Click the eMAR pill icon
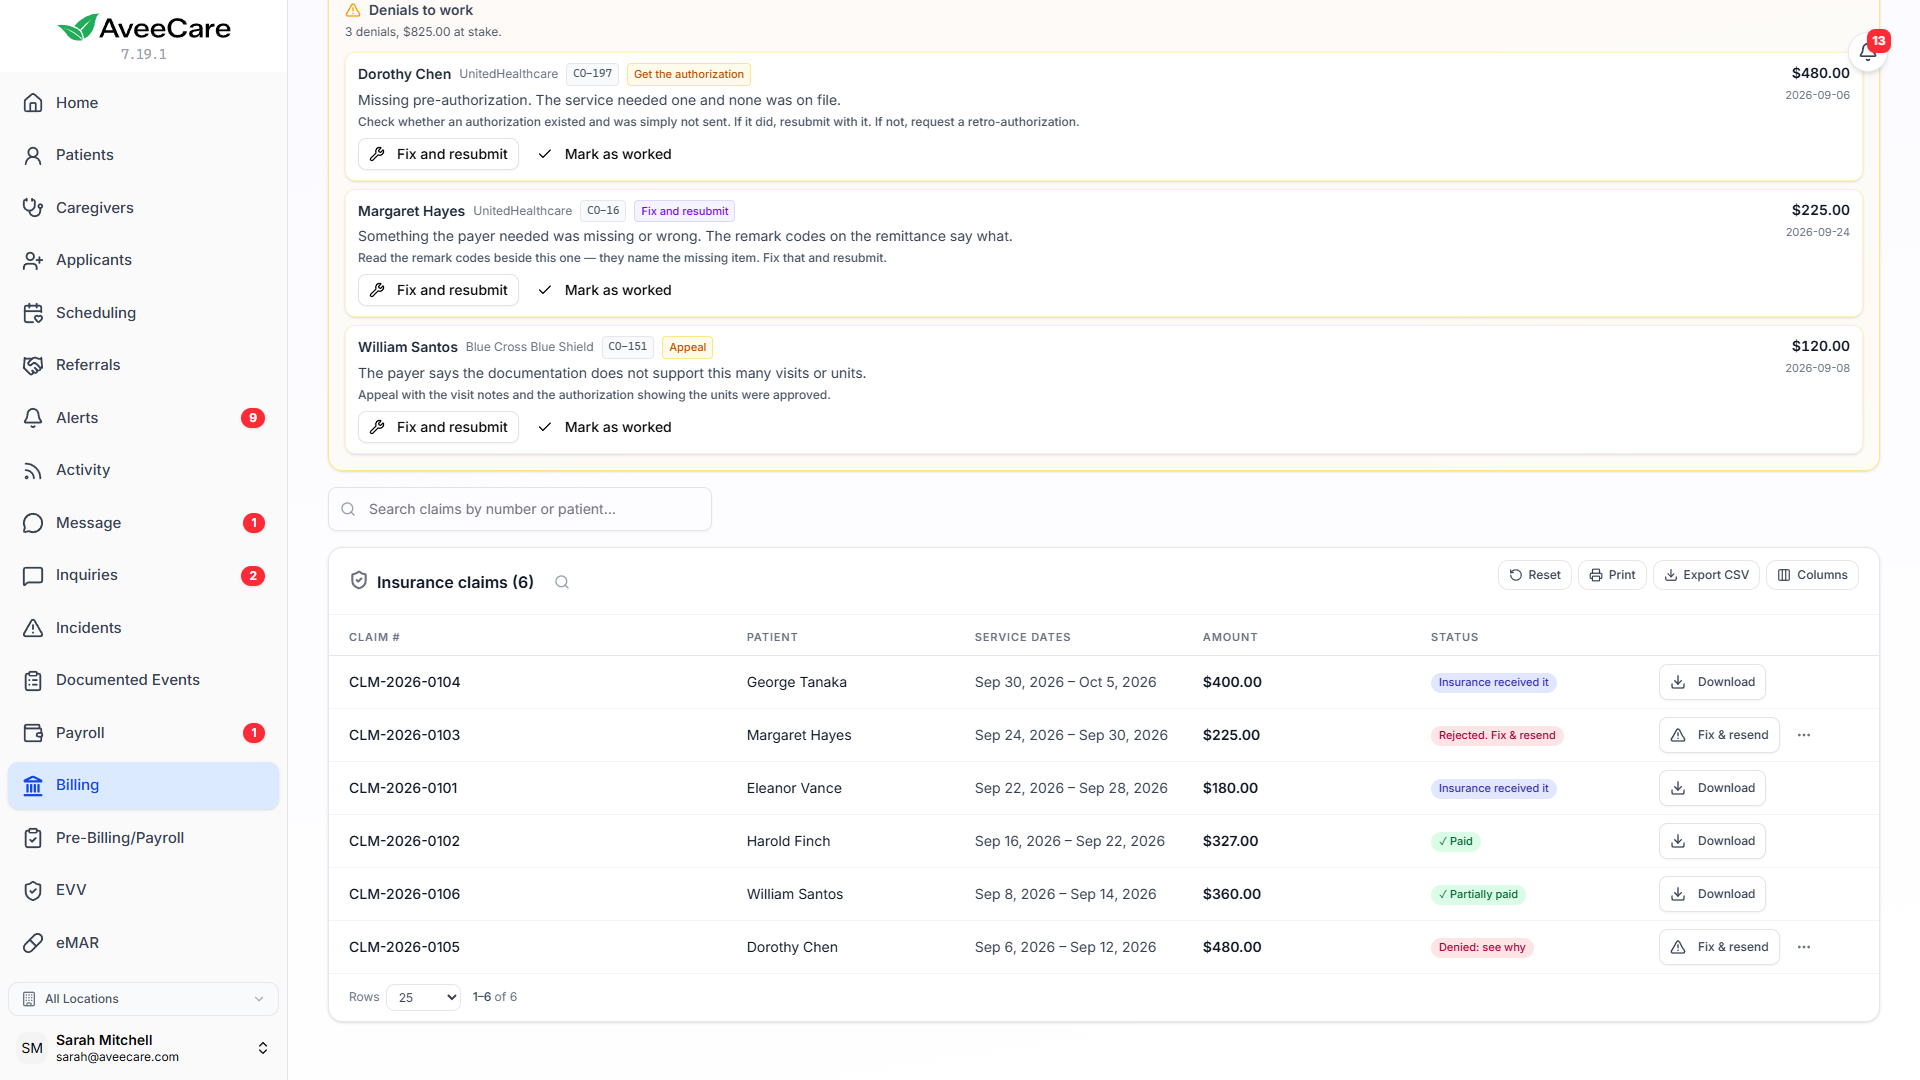The height and width of the screenshot is (1080, 1920). [33, 943]
